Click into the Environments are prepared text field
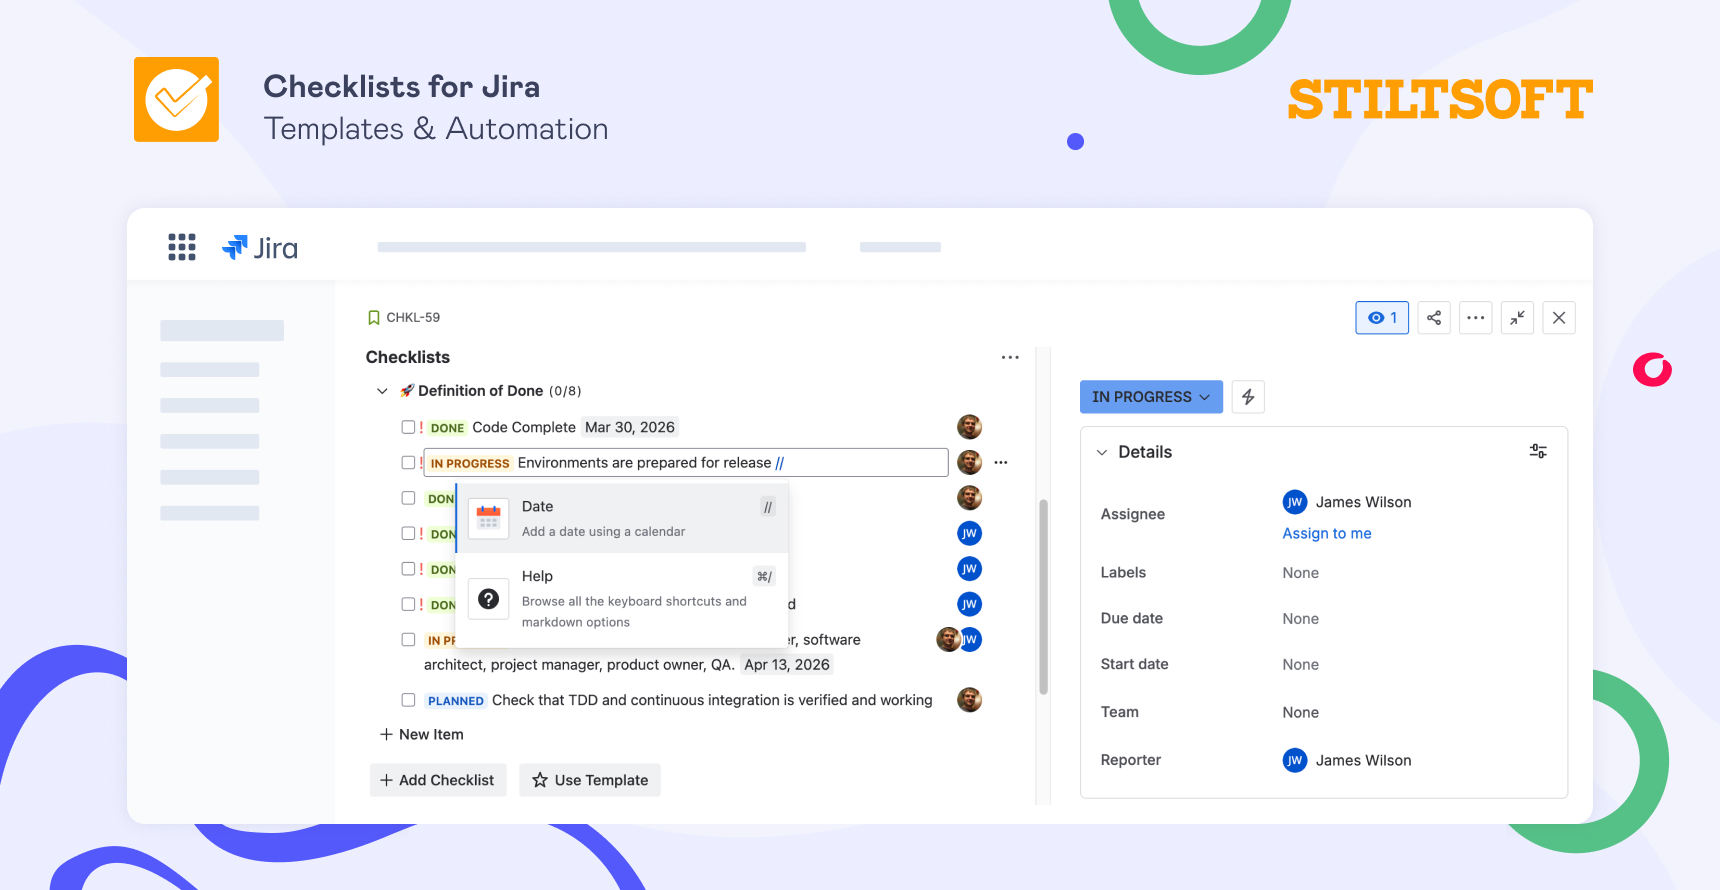The height and width of the screenshot is (890, 1720). point(686,462)
